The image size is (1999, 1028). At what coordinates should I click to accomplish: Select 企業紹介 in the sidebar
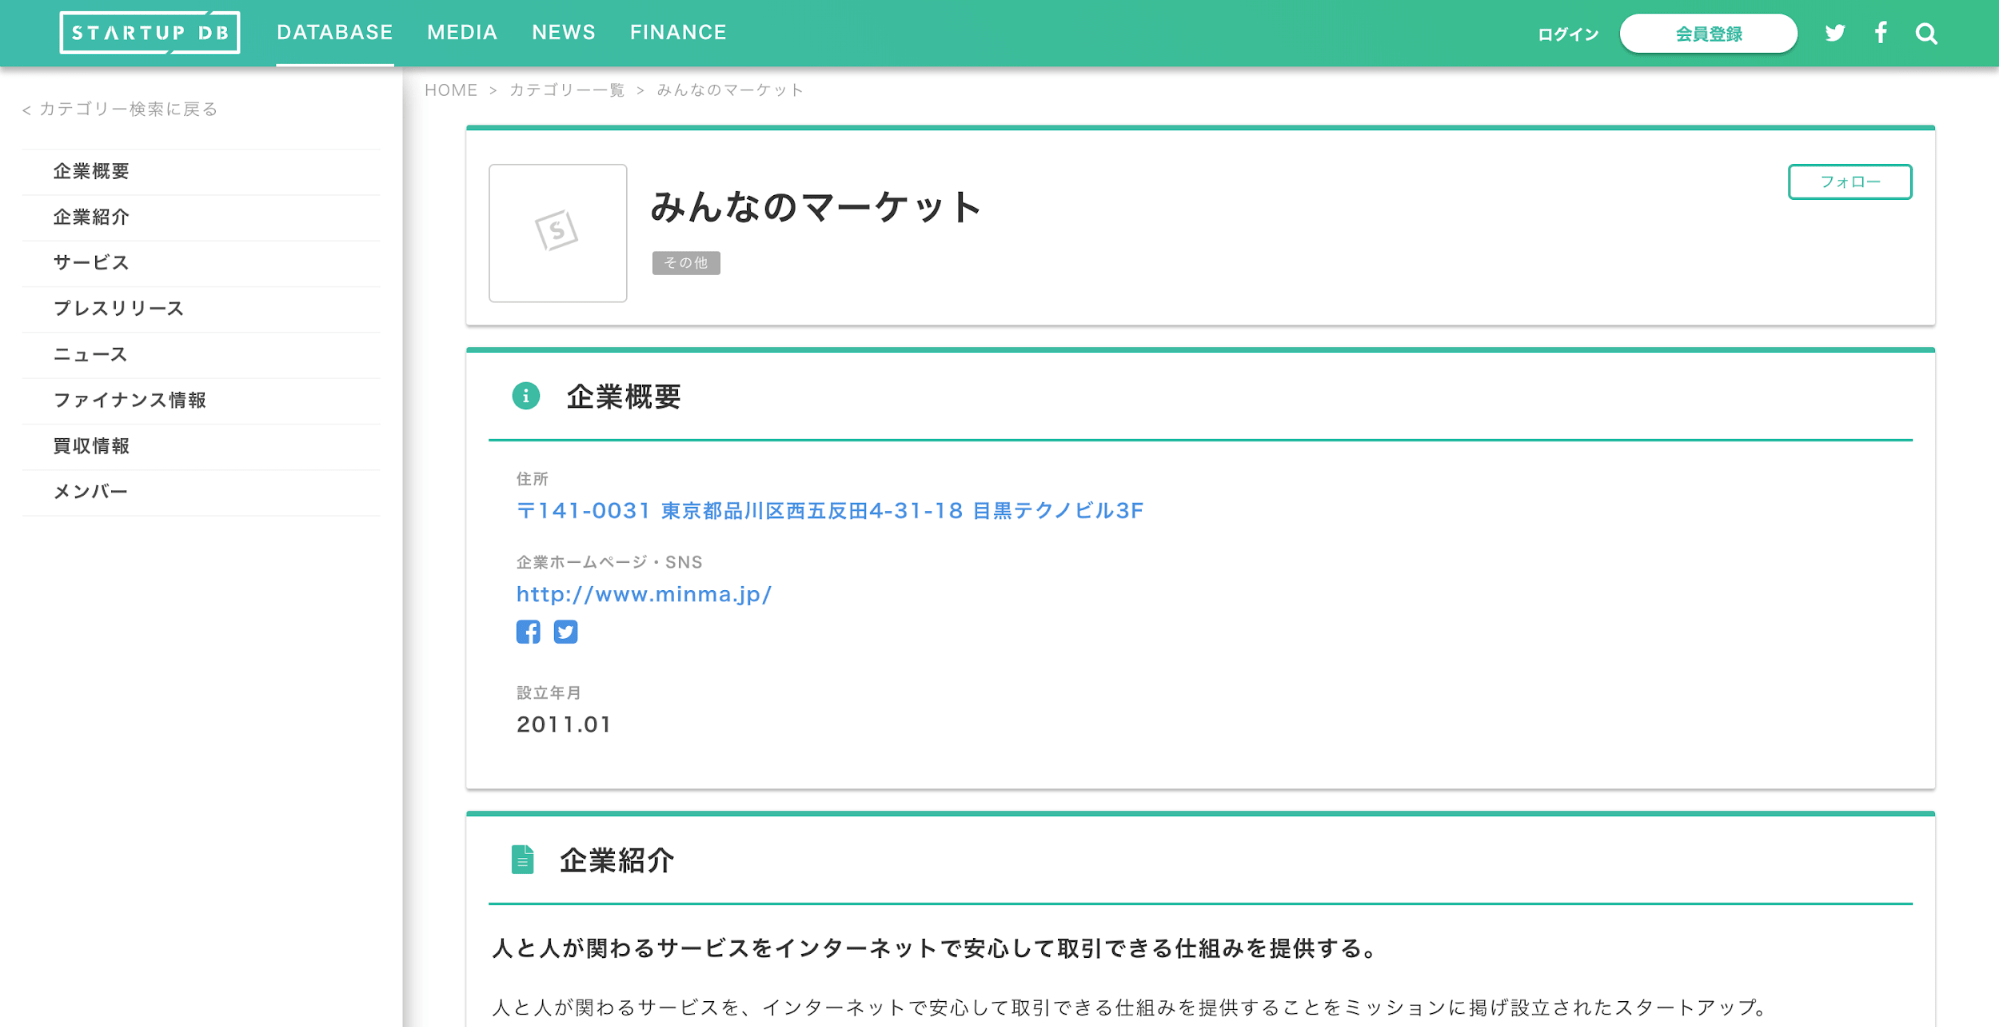201,217
